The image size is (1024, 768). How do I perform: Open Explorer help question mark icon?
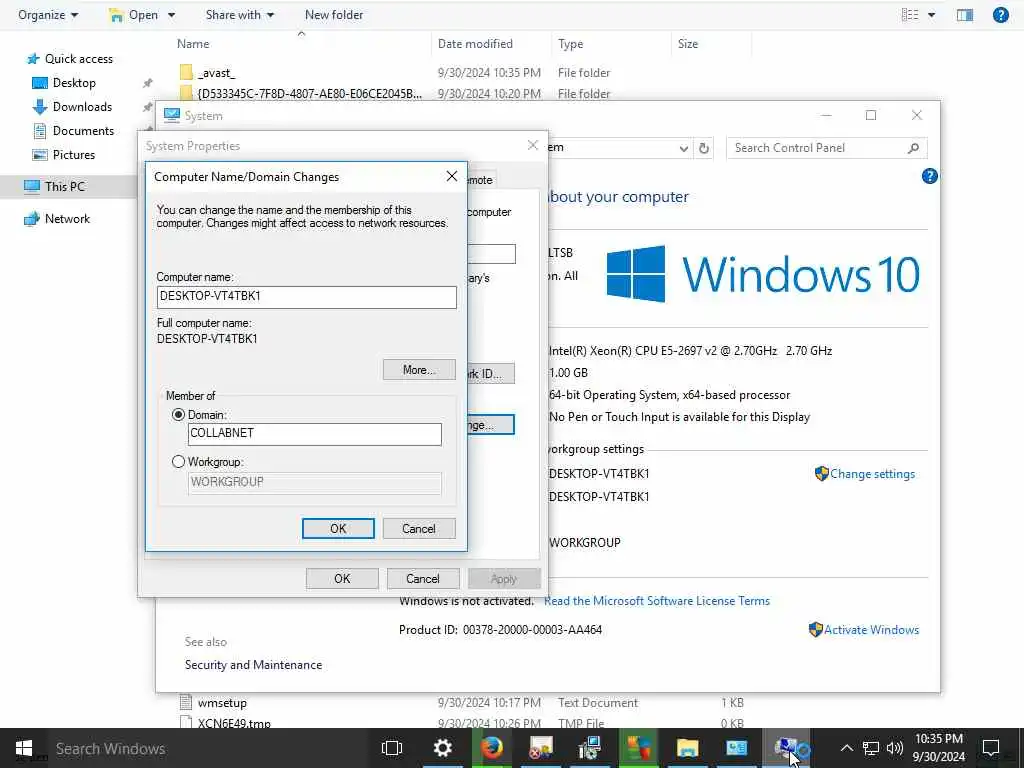pyautogui.click(x=1000, y=14)
